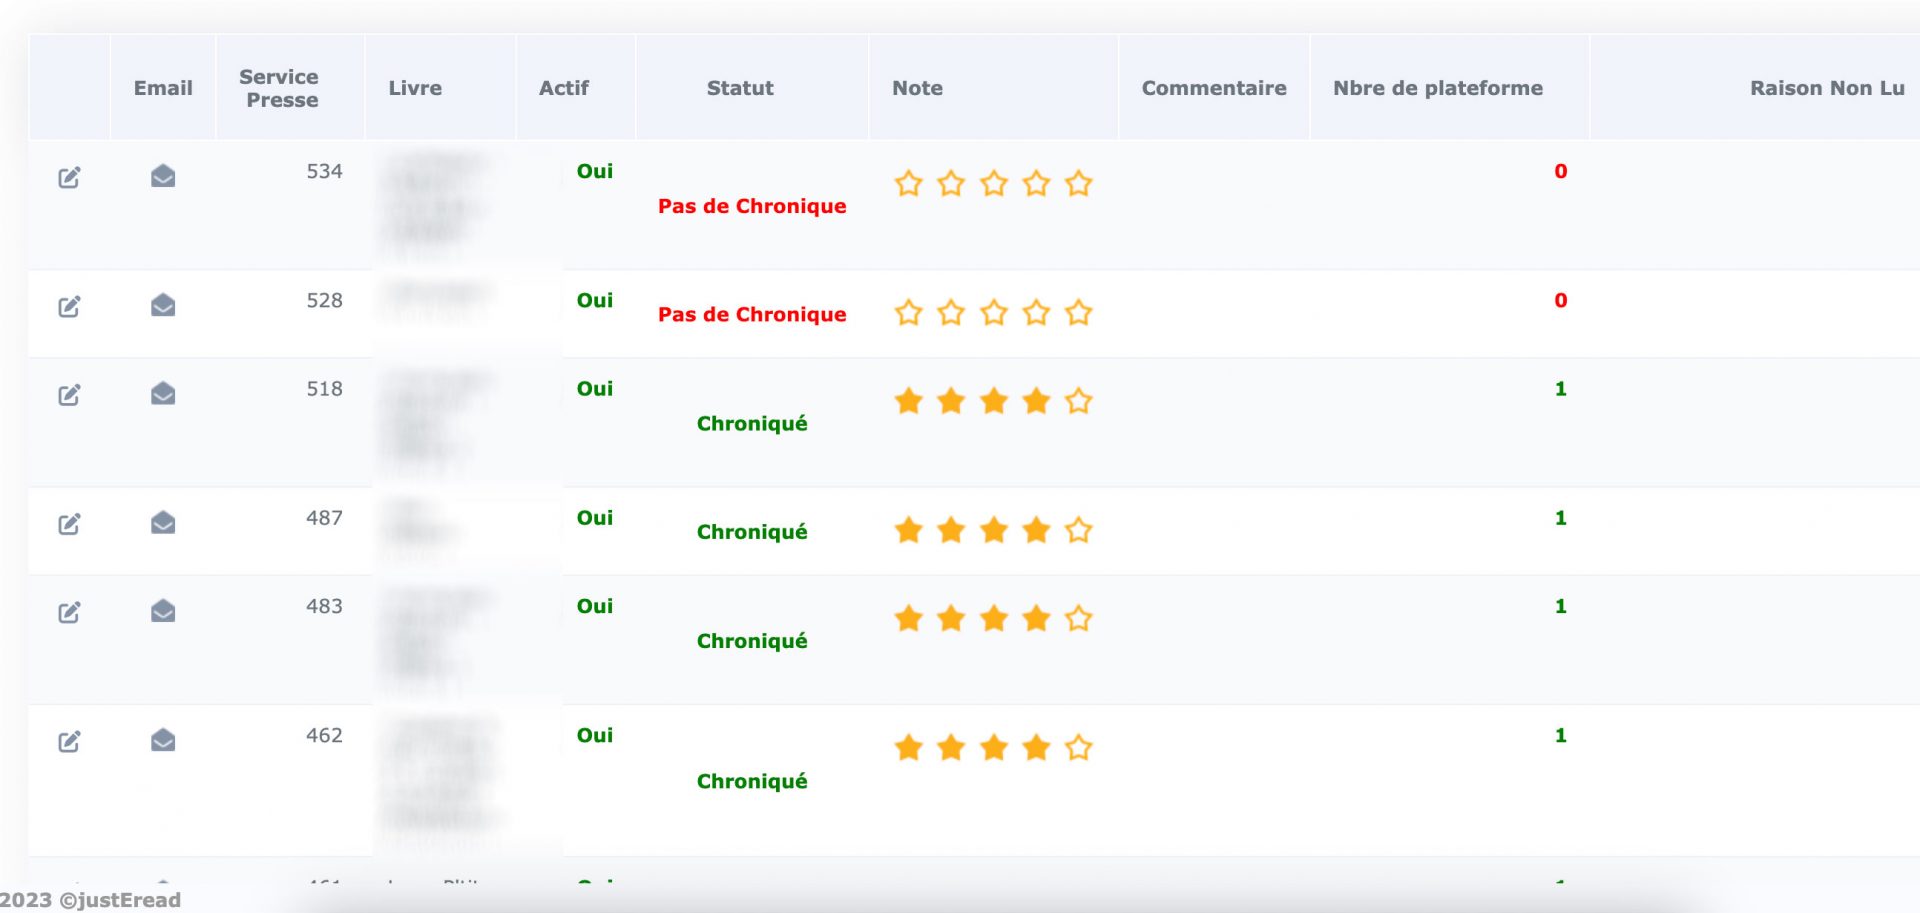Click Pas de Chronique status in row 528
Screen dimensions: 1920x913
(752, 314)
